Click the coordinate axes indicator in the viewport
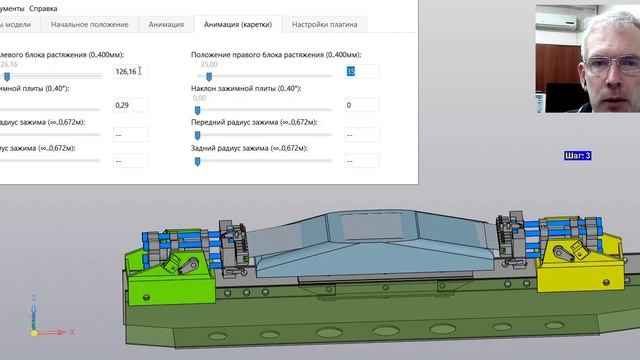The width and height of the screenshot is (640, 360). click(51, 316)
